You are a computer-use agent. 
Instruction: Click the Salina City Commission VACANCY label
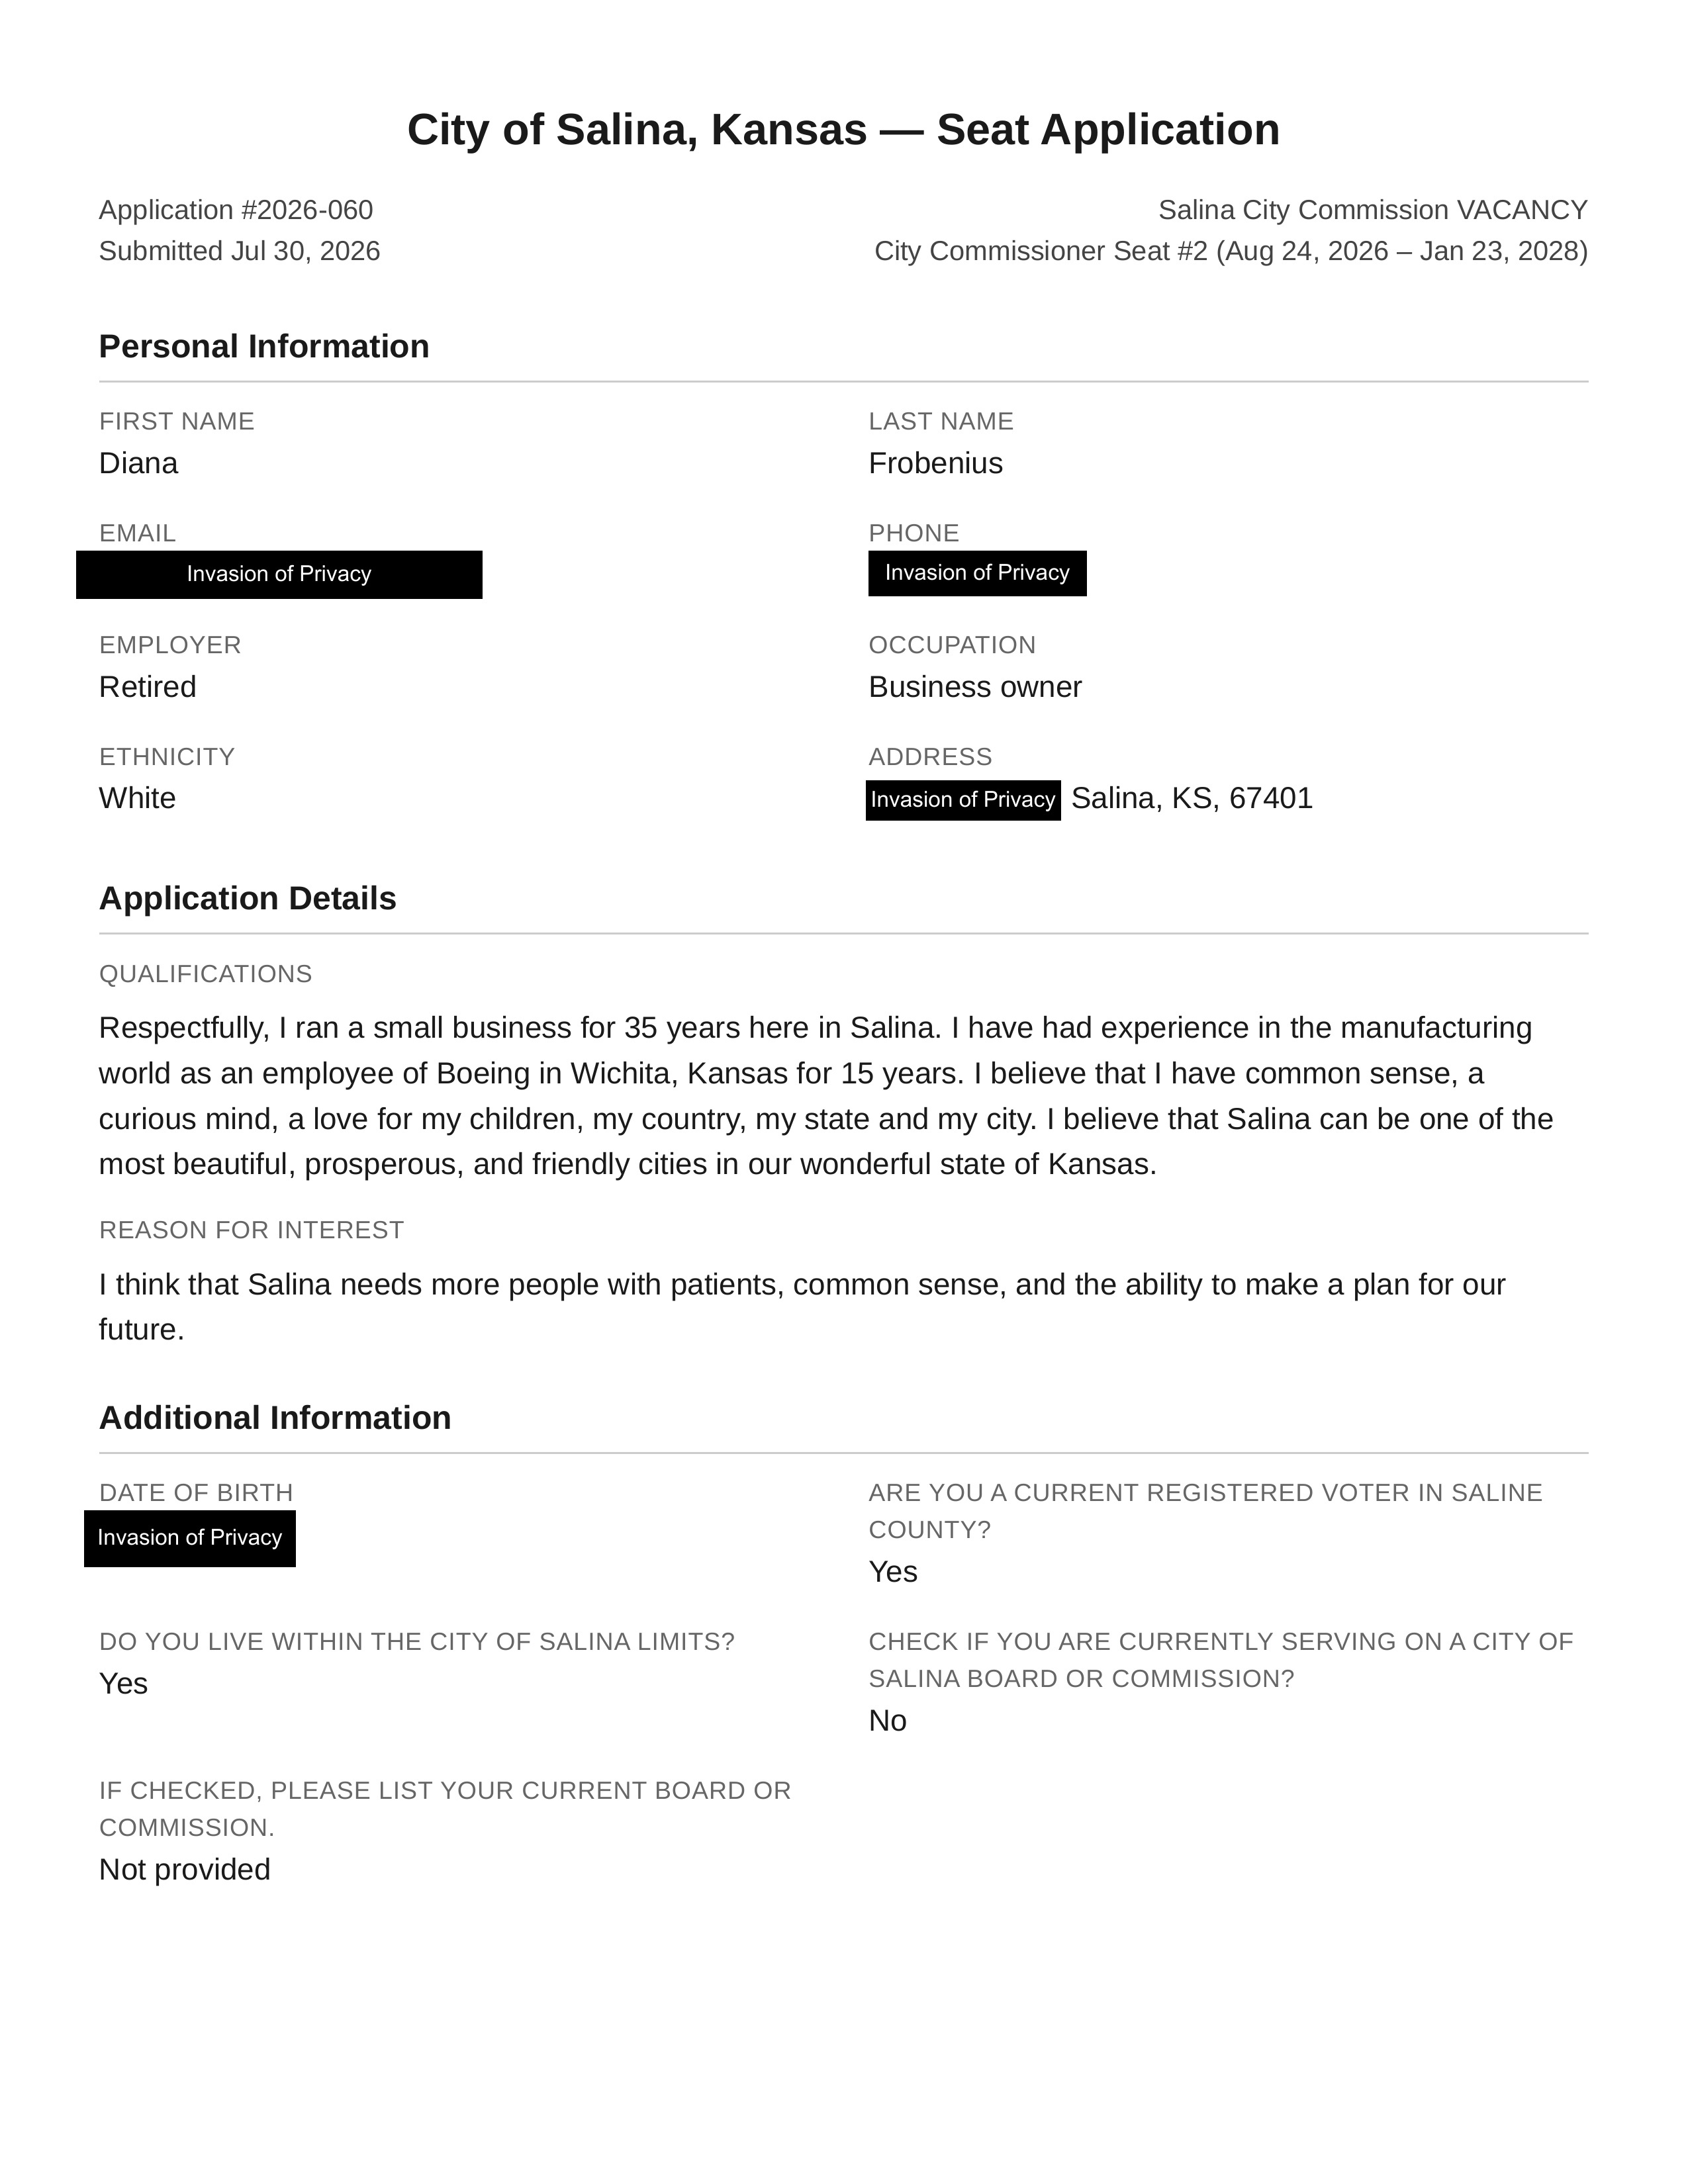pyautogui.click(x=1373, y=210)
